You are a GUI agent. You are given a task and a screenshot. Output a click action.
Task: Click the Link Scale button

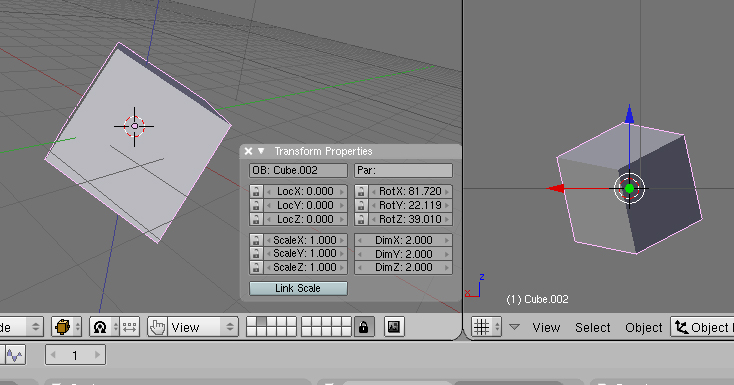[x=298, y=288]
